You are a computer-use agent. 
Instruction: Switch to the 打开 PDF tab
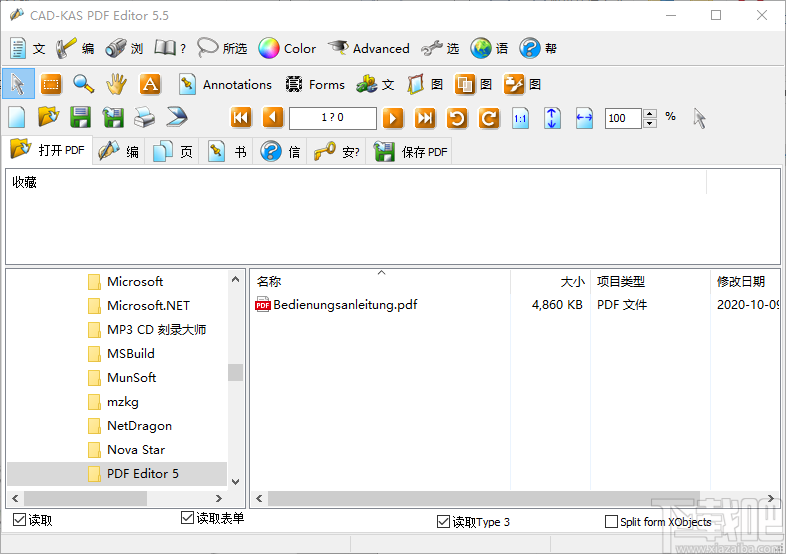47,150
